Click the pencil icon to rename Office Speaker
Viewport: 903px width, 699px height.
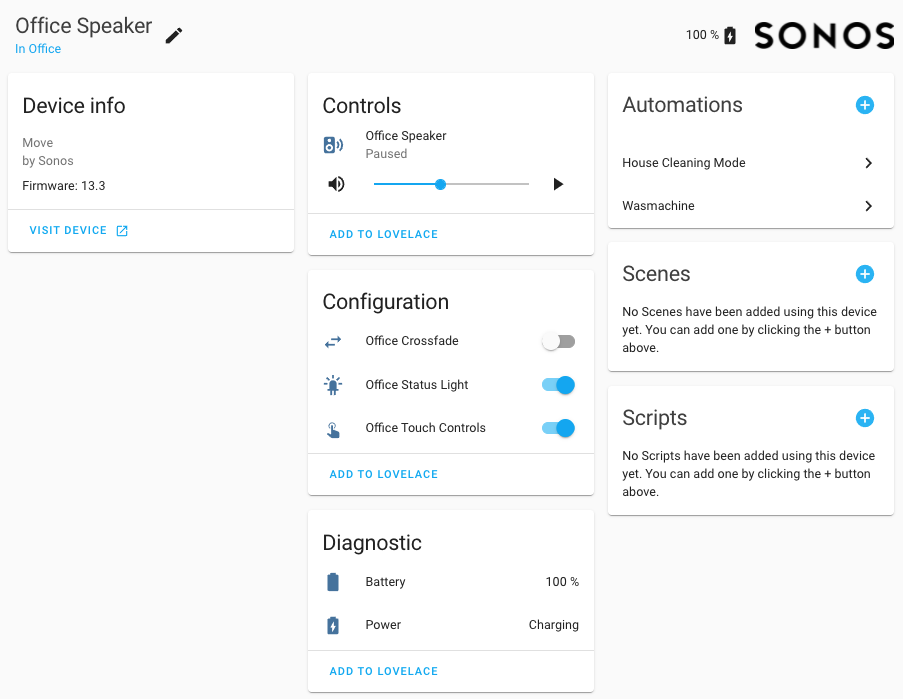[x=172, y=35]
